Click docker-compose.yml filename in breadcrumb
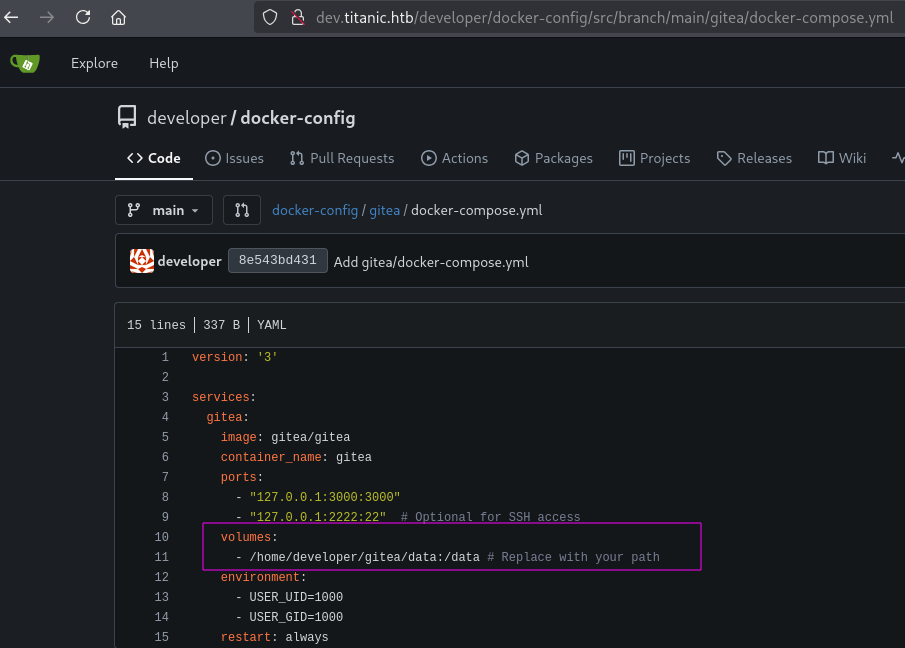 477,211
